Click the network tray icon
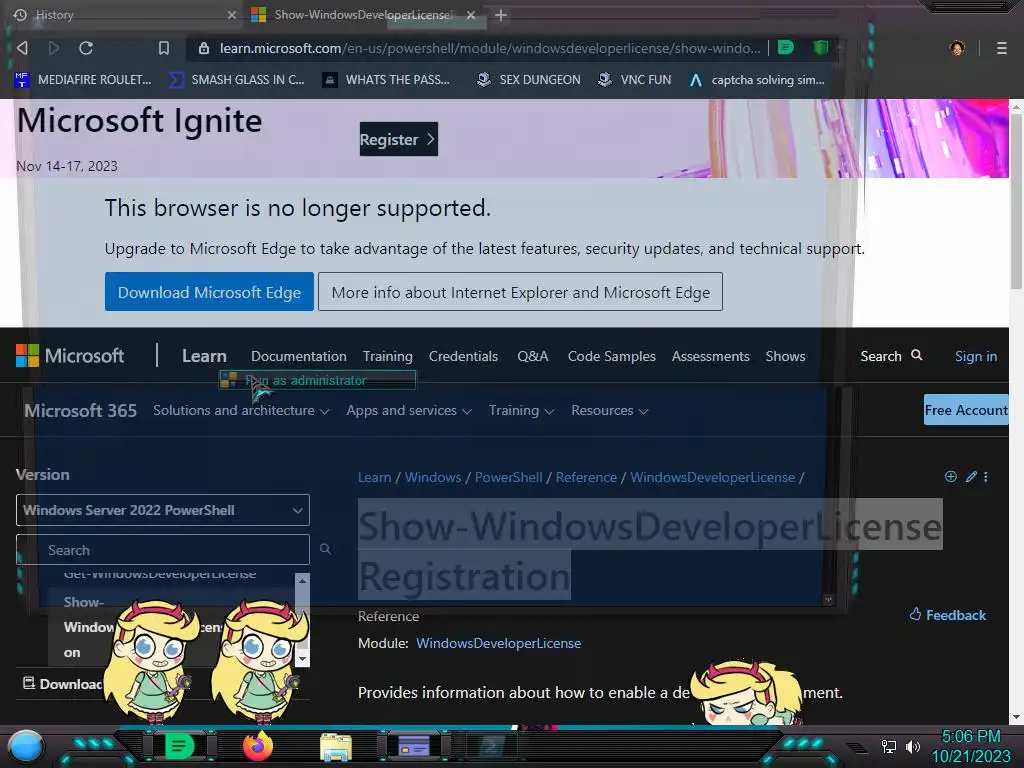The height and width of the screenshot is (768, 1024). 889,746
